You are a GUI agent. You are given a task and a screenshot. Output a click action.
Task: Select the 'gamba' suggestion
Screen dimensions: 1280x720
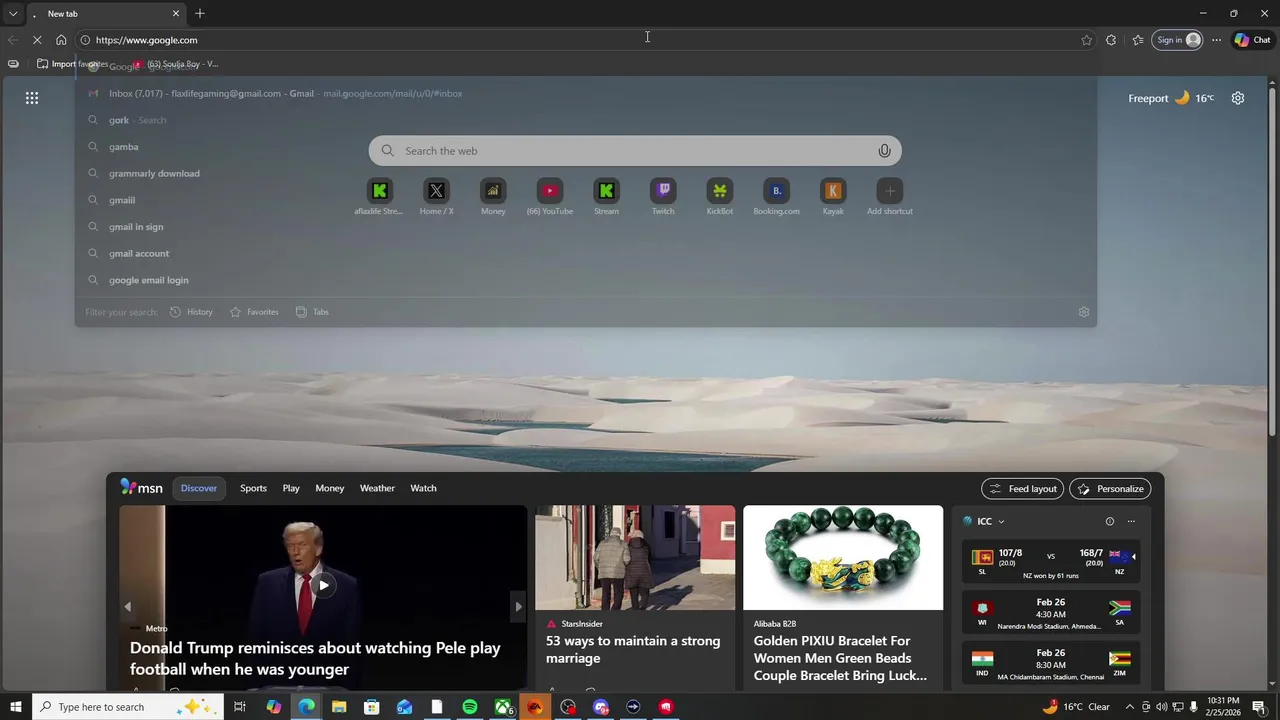coord(585,147)
